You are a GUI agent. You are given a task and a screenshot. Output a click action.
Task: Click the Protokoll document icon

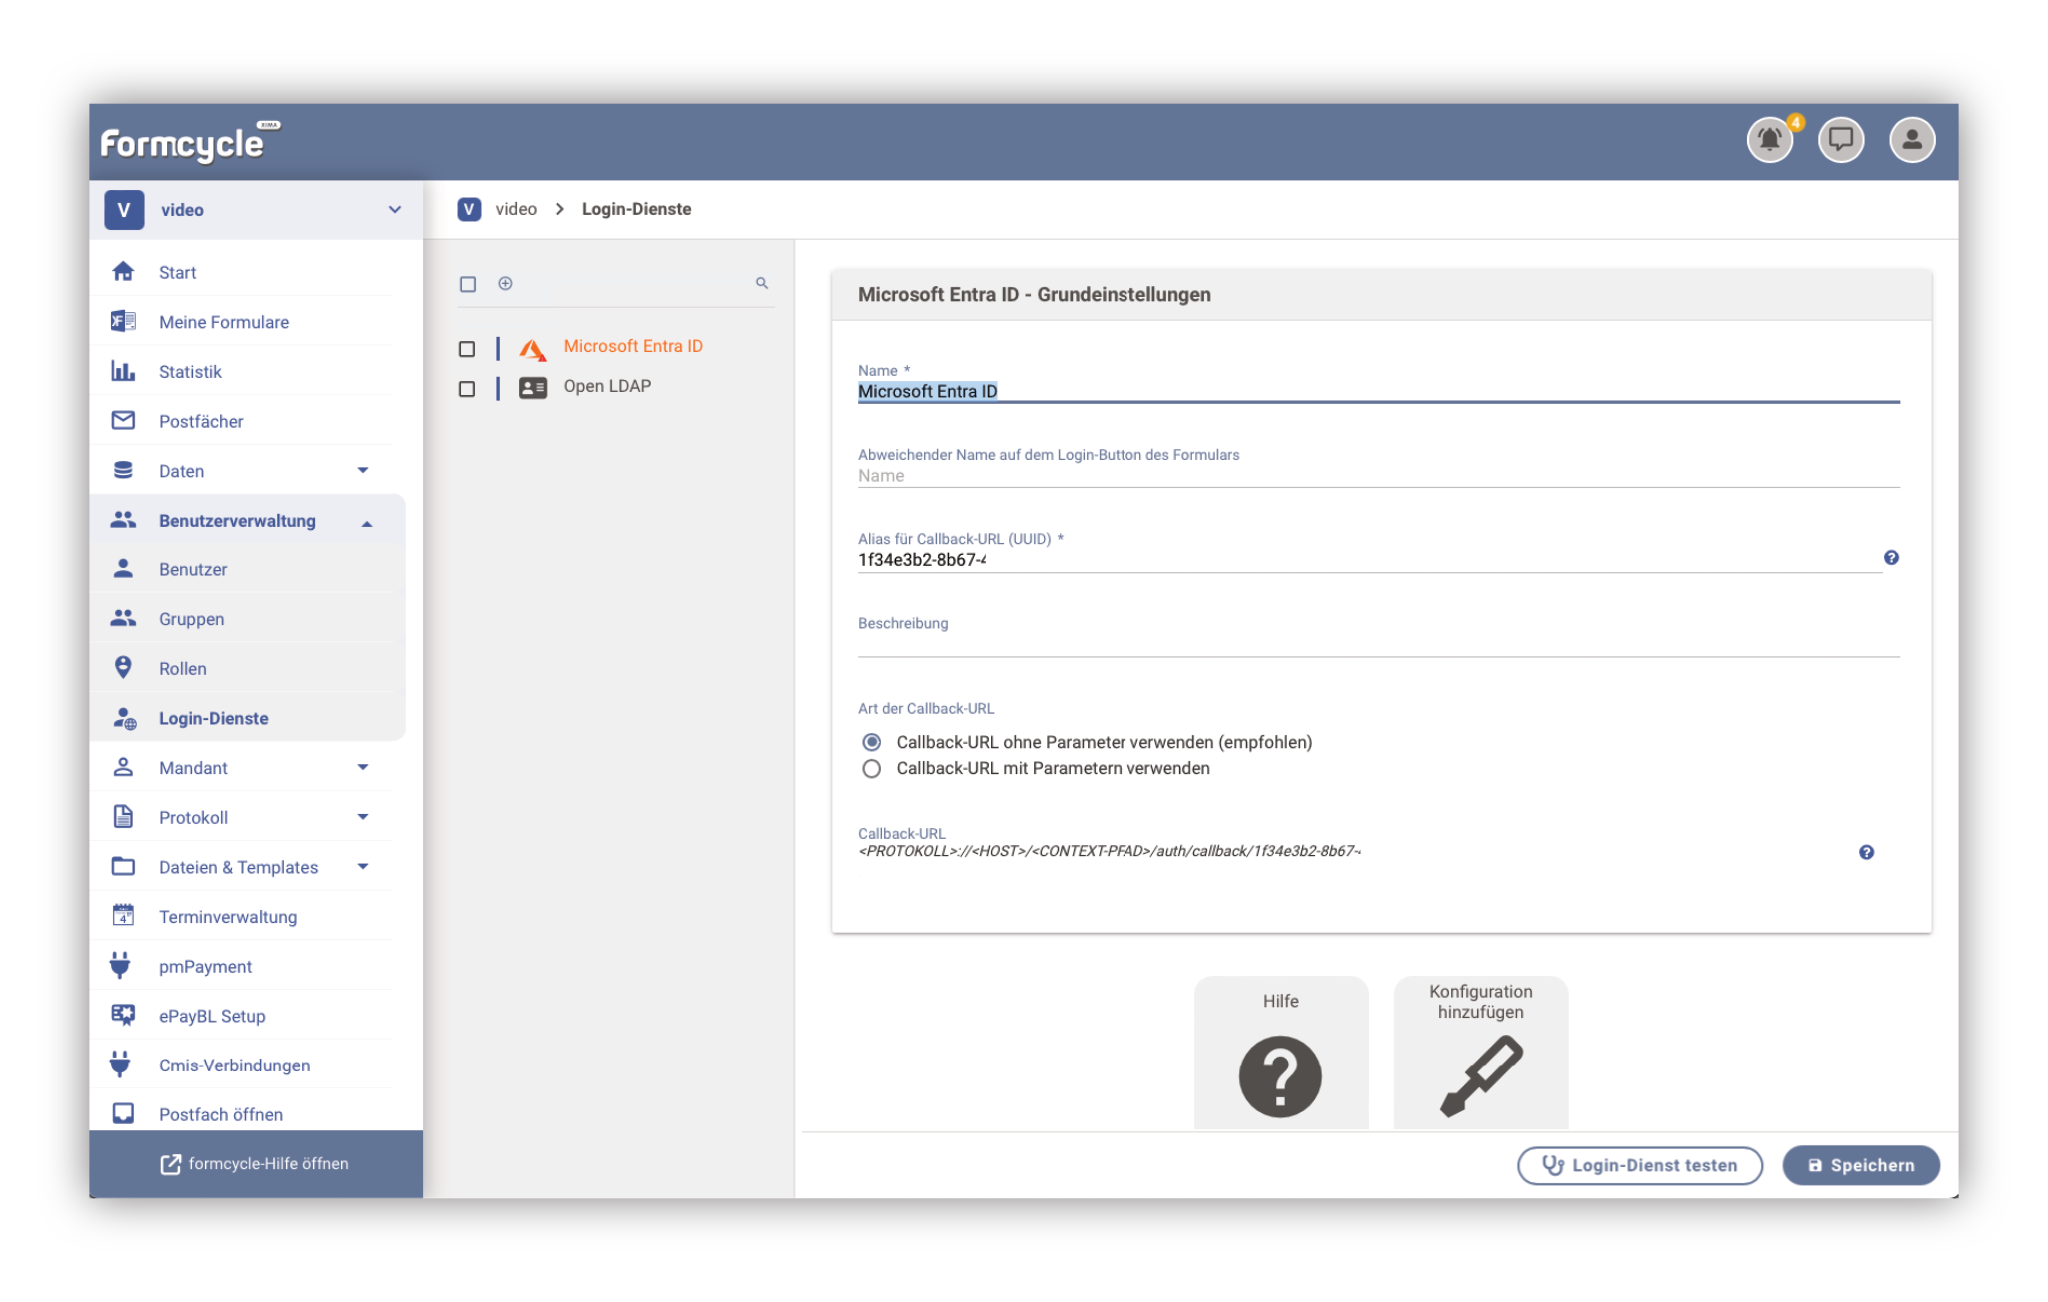click(123, 817)
